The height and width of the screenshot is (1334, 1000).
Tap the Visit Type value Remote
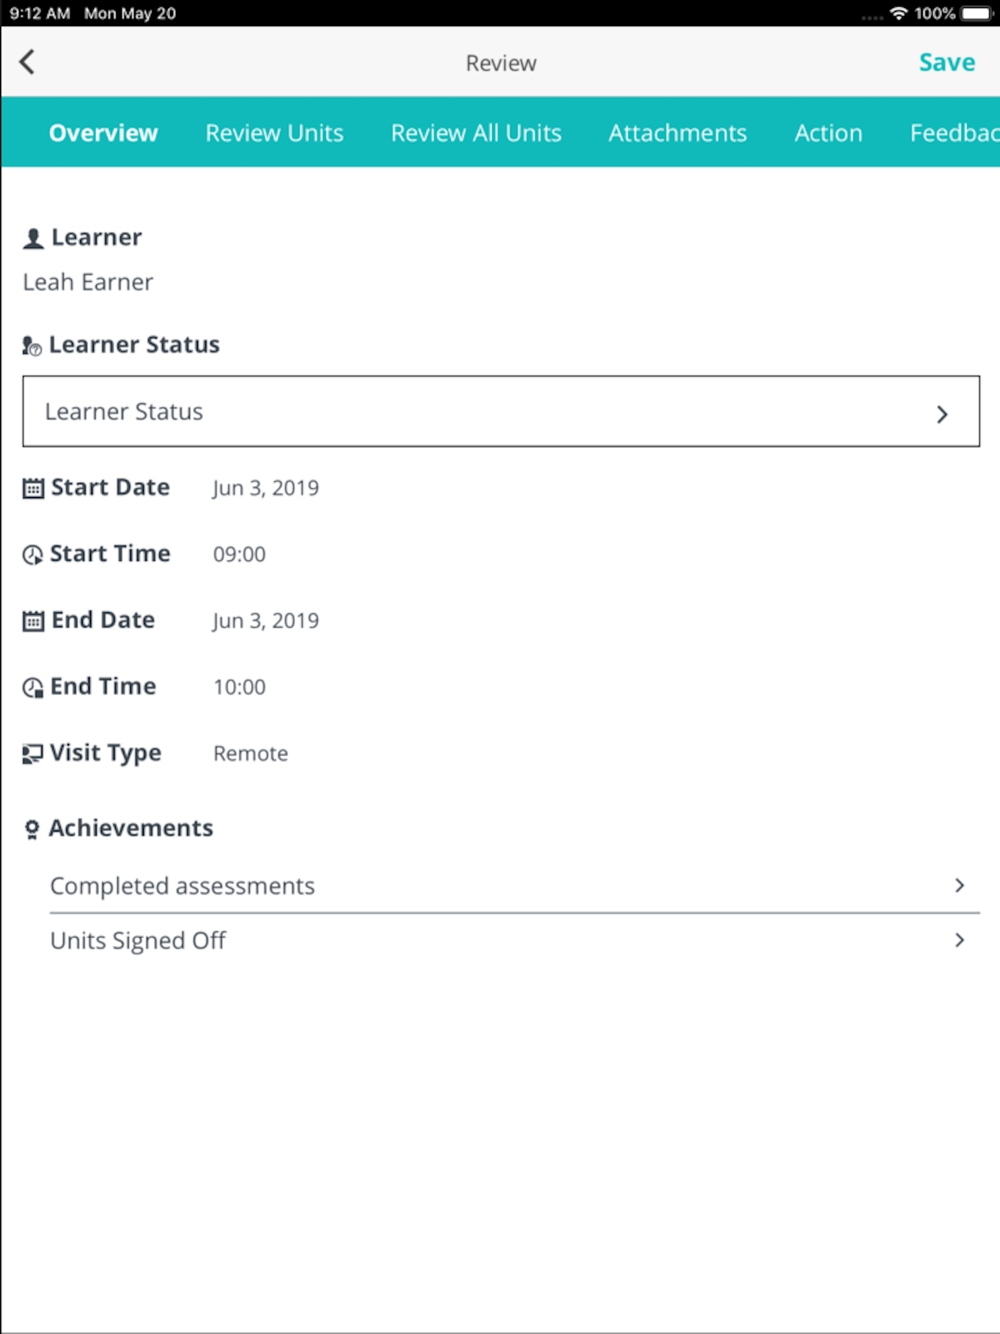click(x=250, y=754)
